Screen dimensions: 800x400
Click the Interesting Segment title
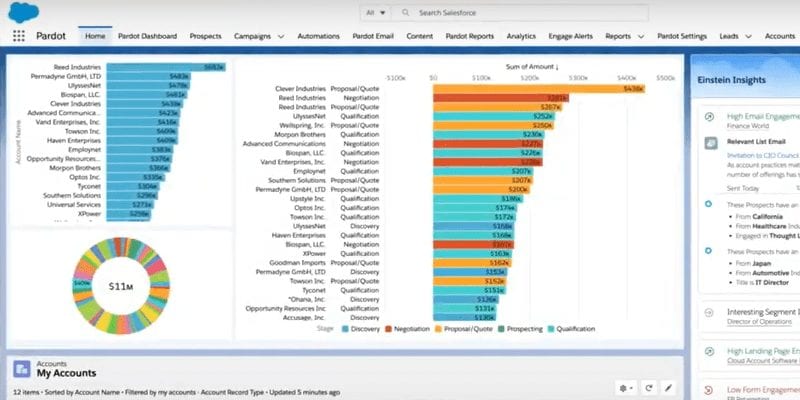coord(763,312)
